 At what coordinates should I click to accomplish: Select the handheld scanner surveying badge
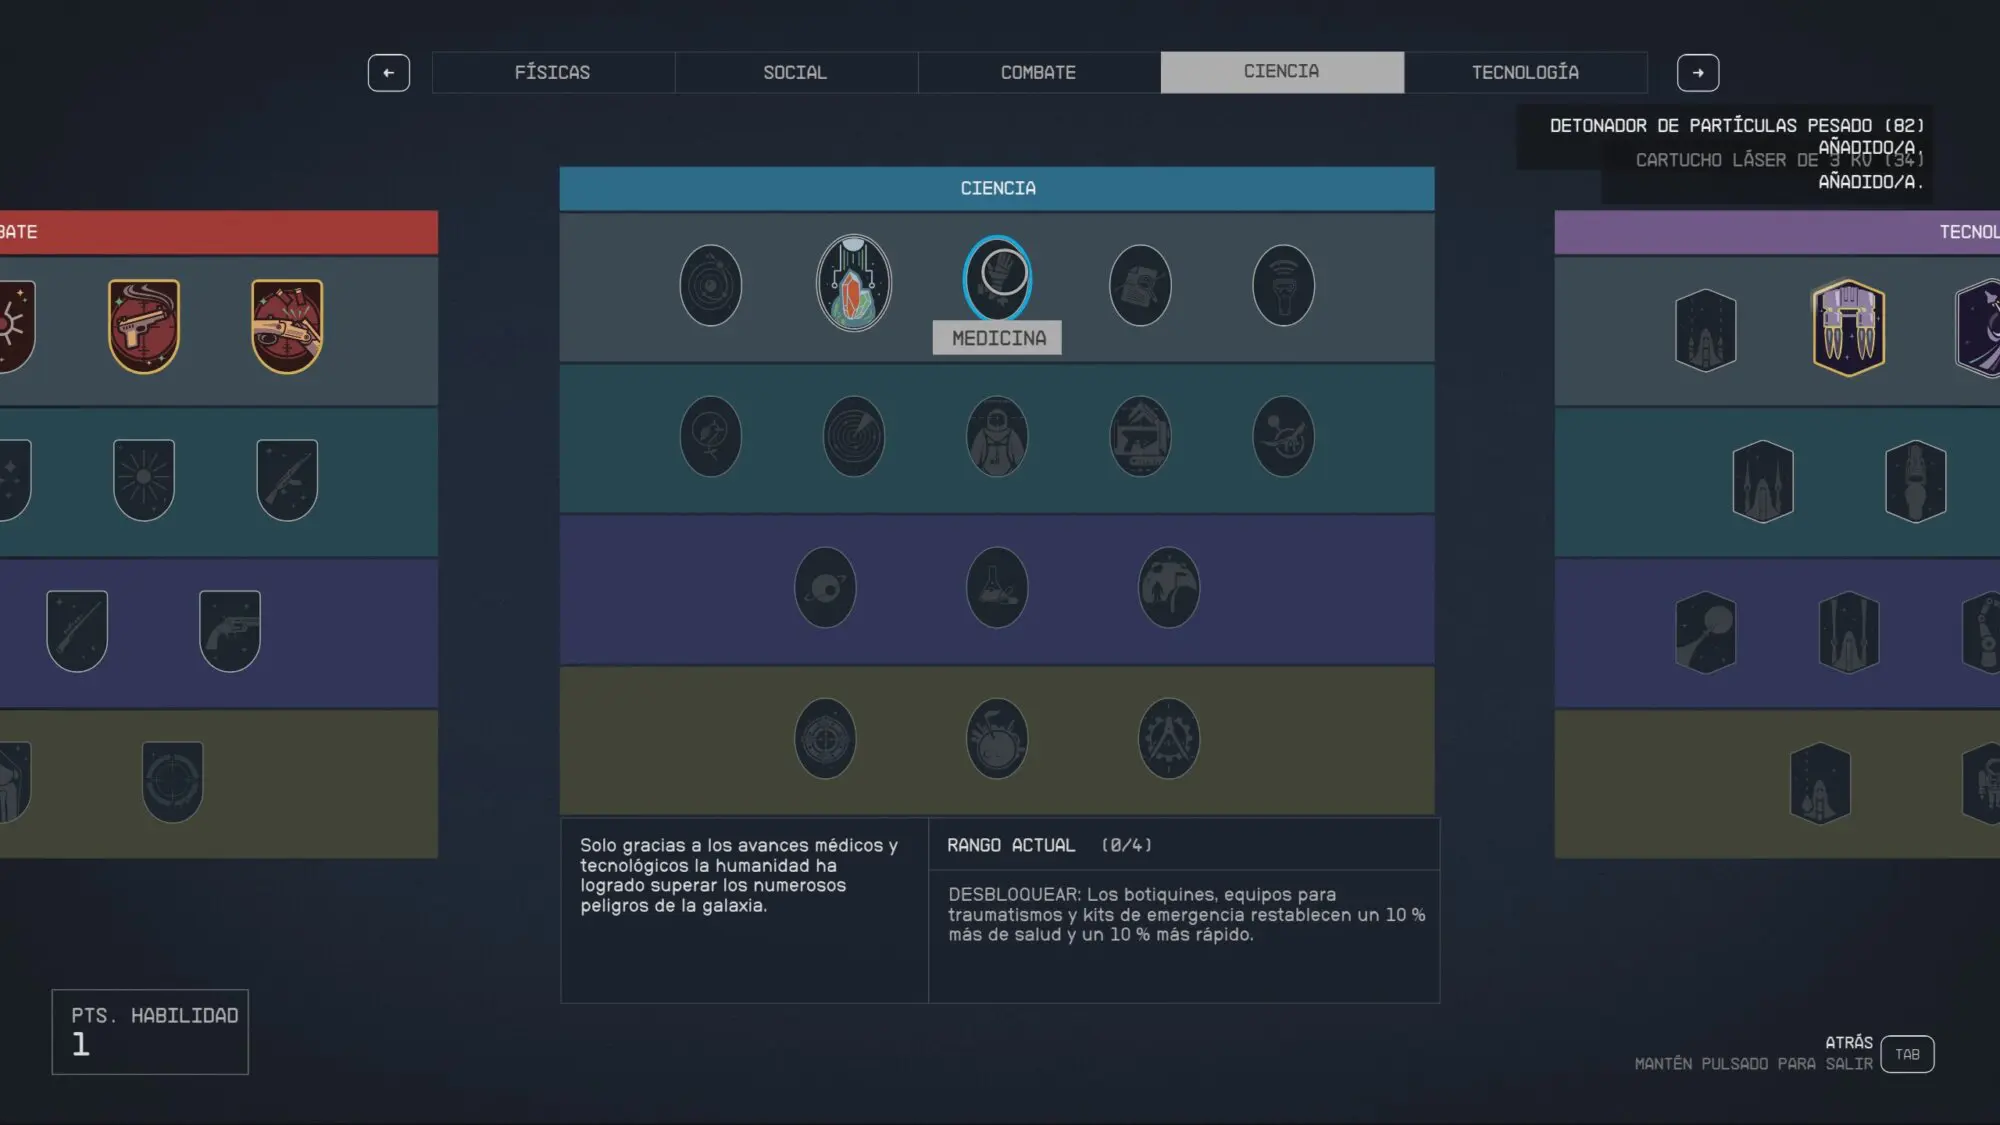coord(1283,285)
